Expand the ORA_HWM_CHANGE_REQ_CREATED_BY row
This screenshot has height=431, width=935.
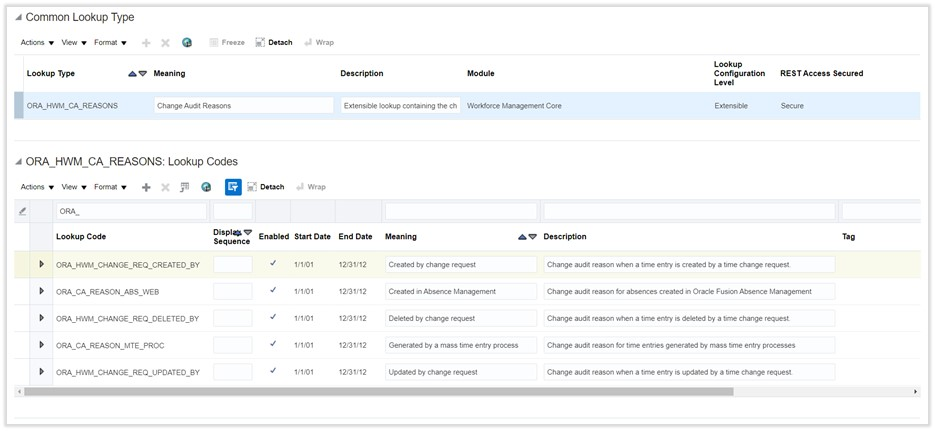click(41, 264)
